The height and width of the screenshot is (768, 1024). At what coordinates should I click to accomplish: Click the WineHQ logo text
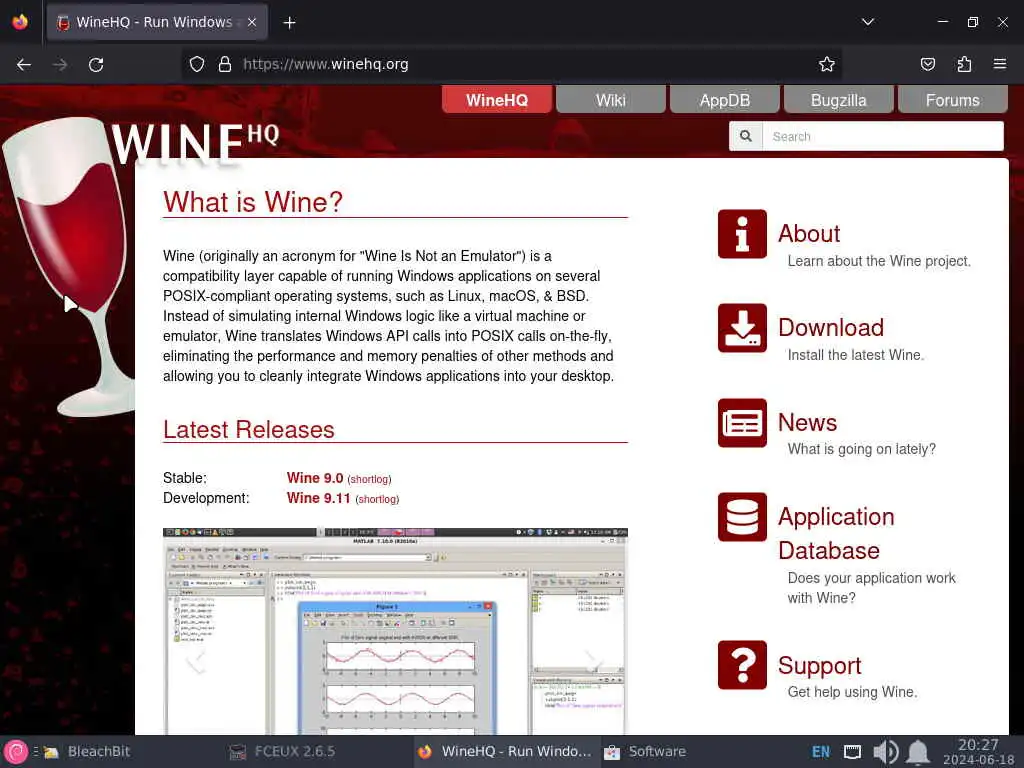(x=195, y=143)
